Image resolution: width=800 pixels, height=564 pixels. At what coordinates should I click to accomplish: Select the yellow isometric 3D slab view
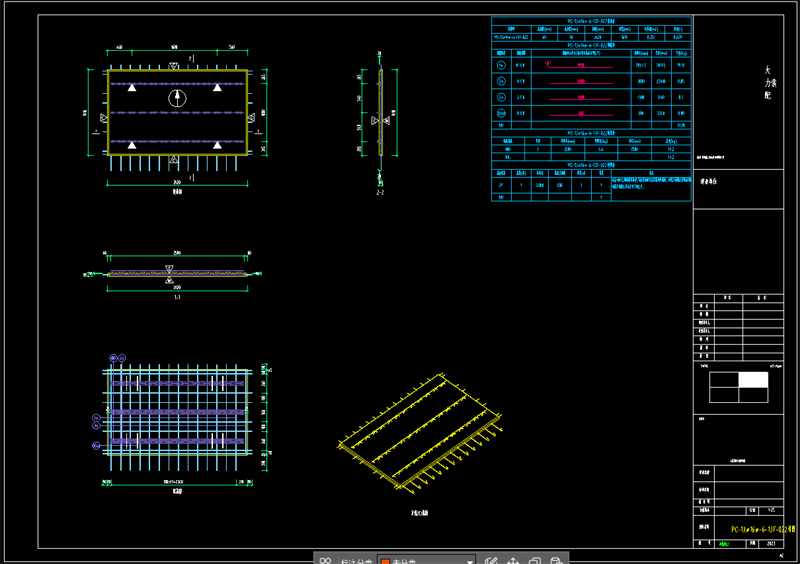tap(420, 434)
